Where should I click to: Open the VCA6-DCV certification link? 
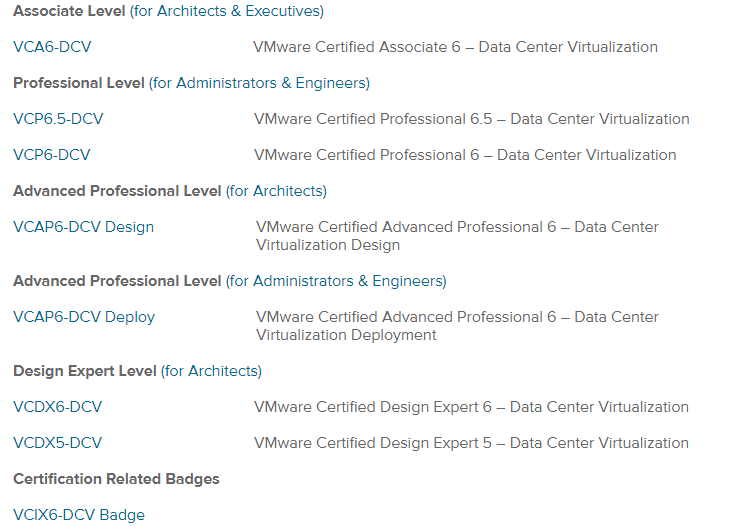(52, 47)
